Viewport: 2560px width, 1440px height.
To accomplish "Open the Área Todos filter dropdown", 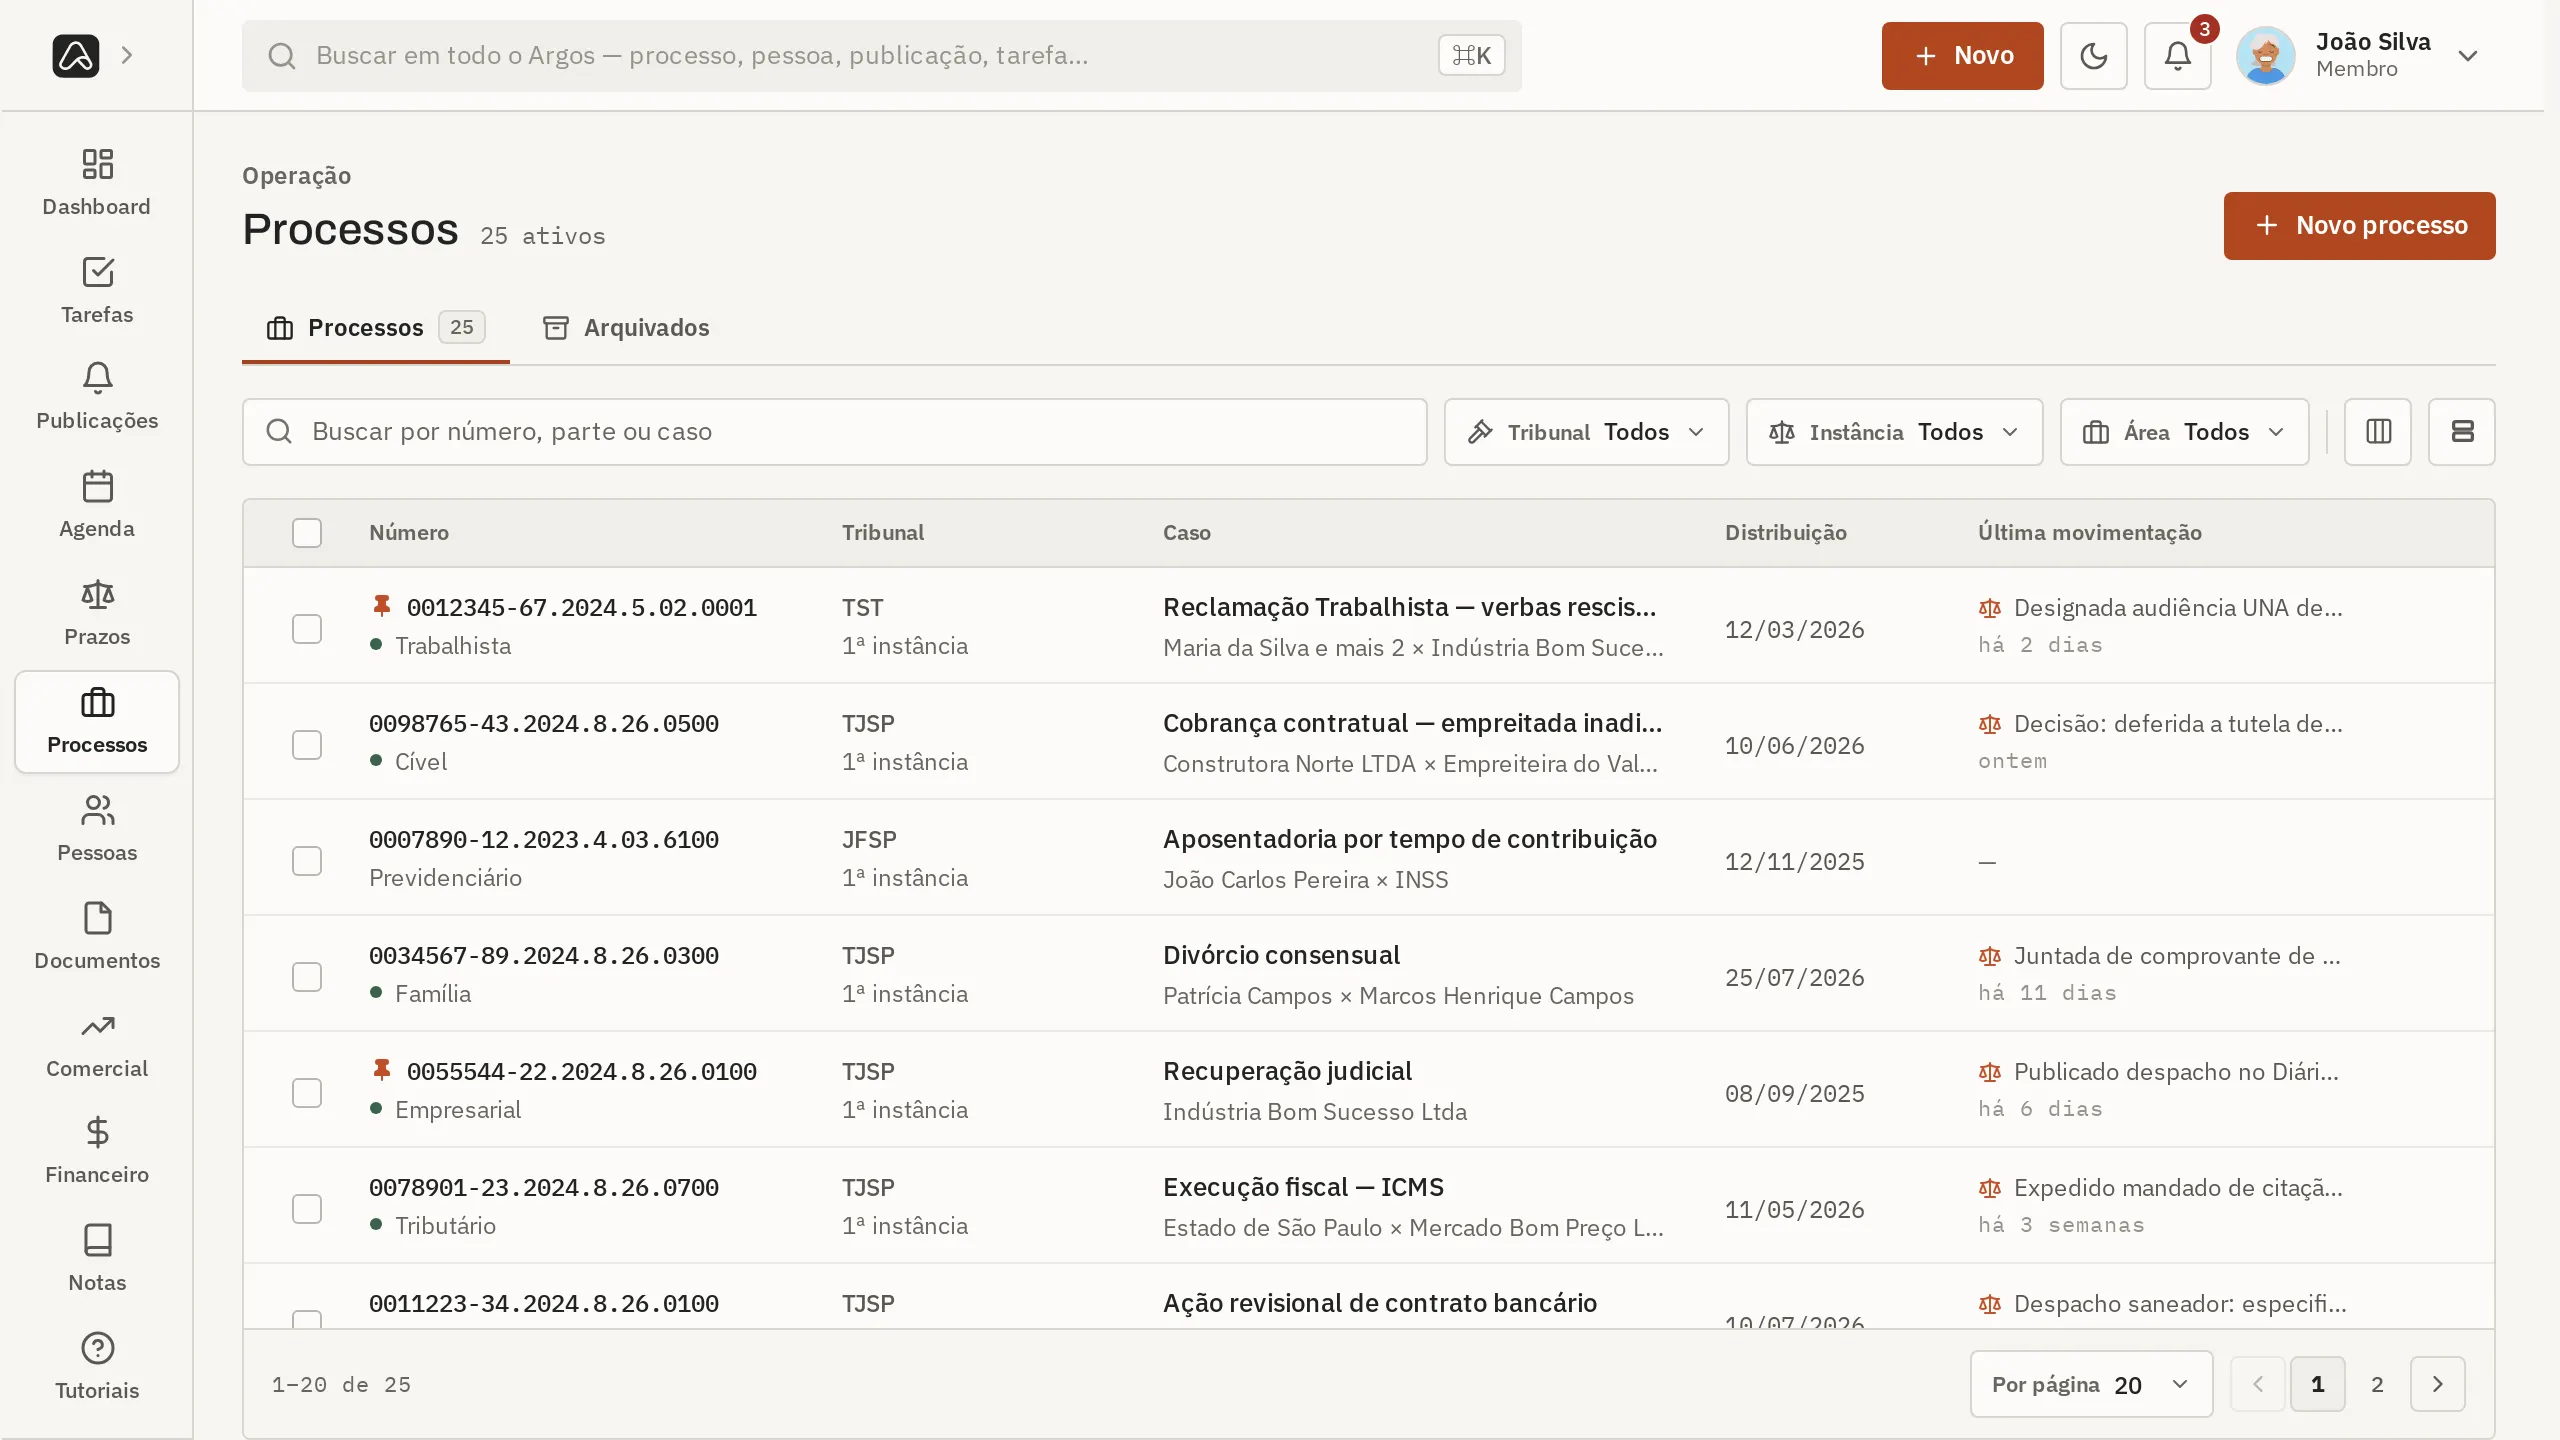I will 2184,432.
